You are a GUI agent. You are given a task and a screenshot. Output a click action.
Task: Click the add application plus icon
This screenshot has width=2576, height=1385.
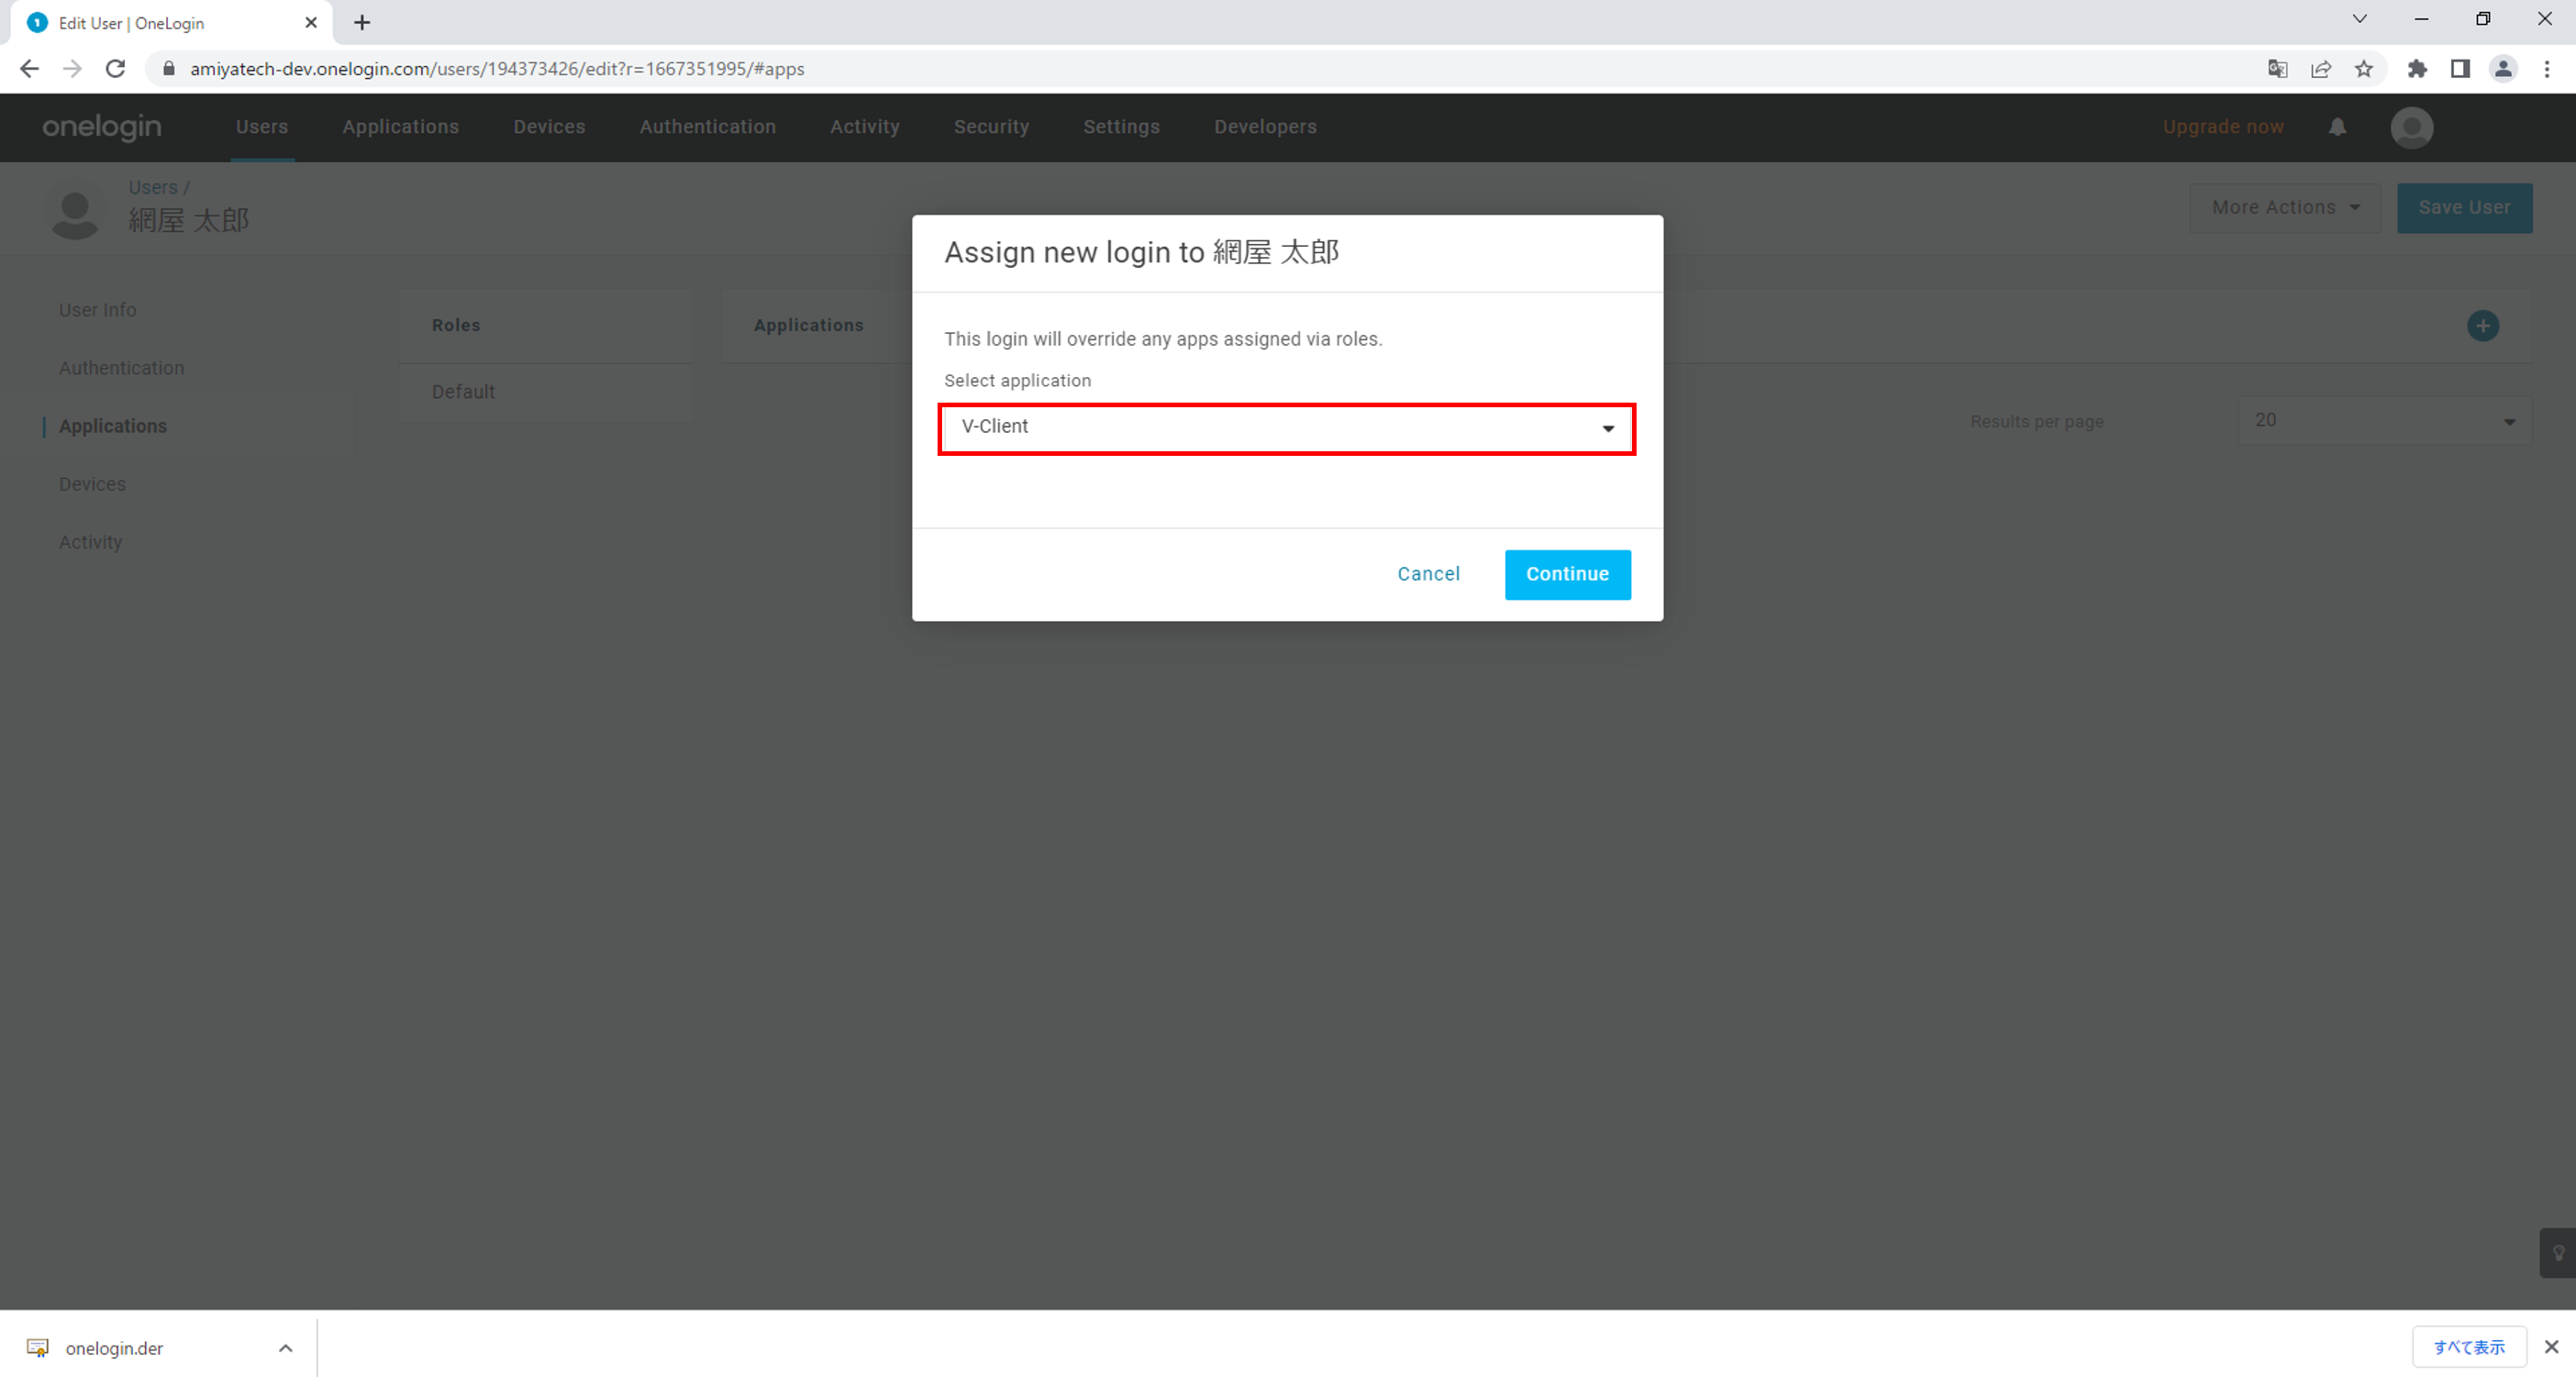click(2483, 325)
